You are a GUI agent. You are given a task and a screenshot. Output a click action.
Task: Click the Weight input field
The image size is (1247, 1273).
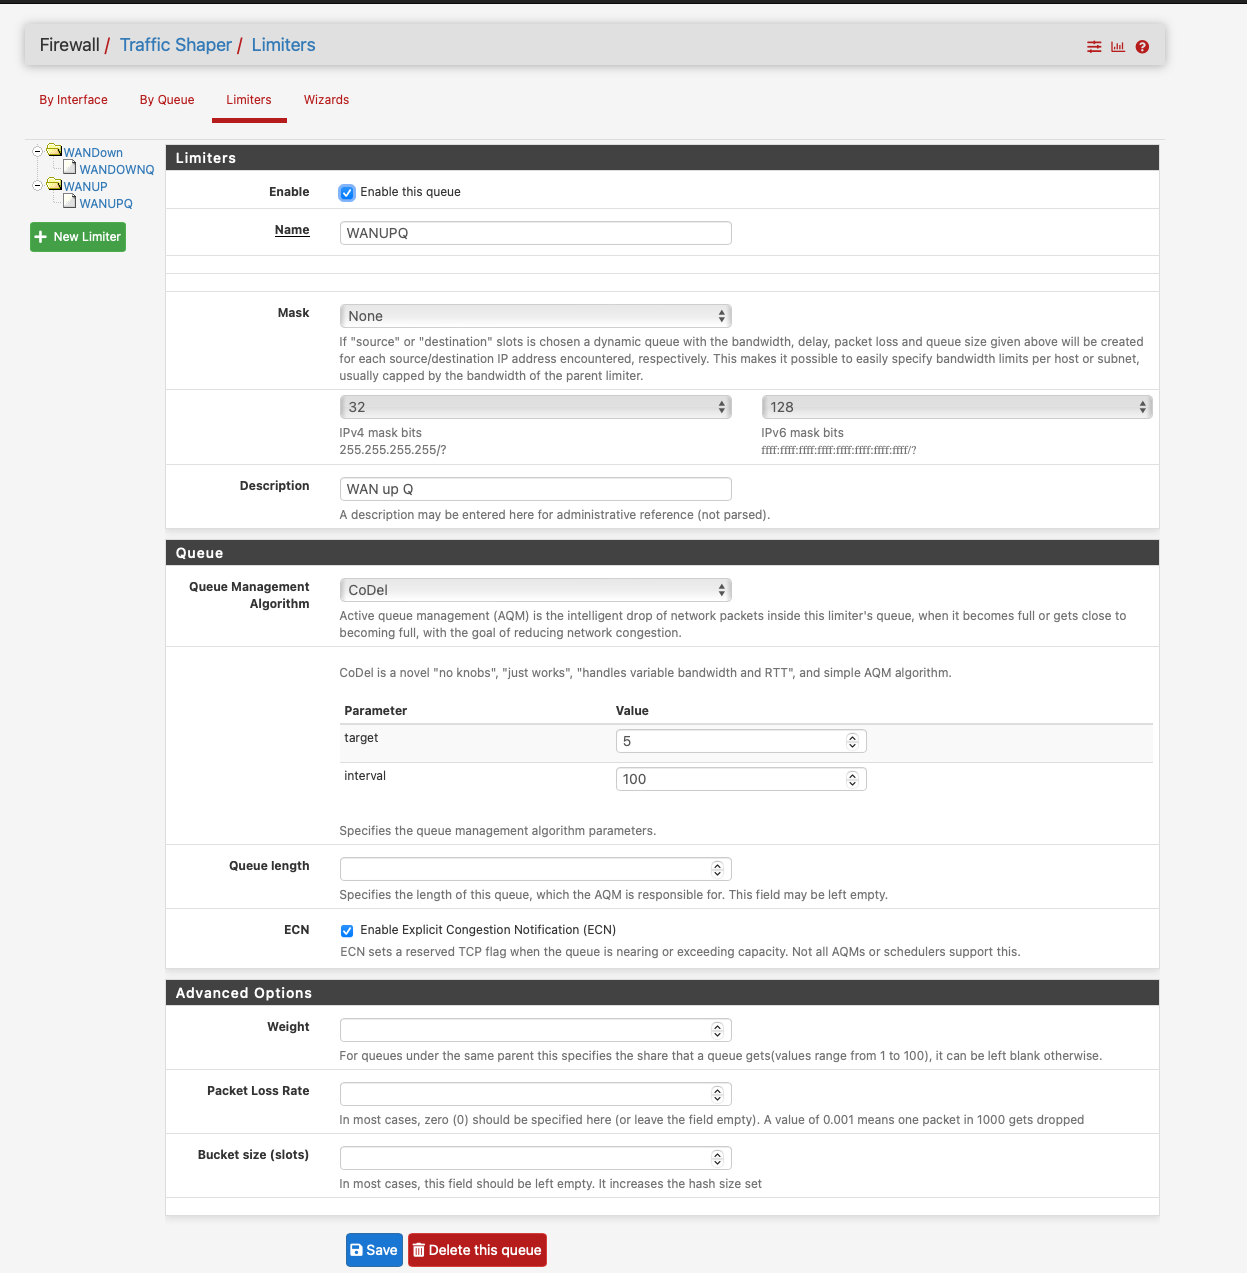[535, 1030]
